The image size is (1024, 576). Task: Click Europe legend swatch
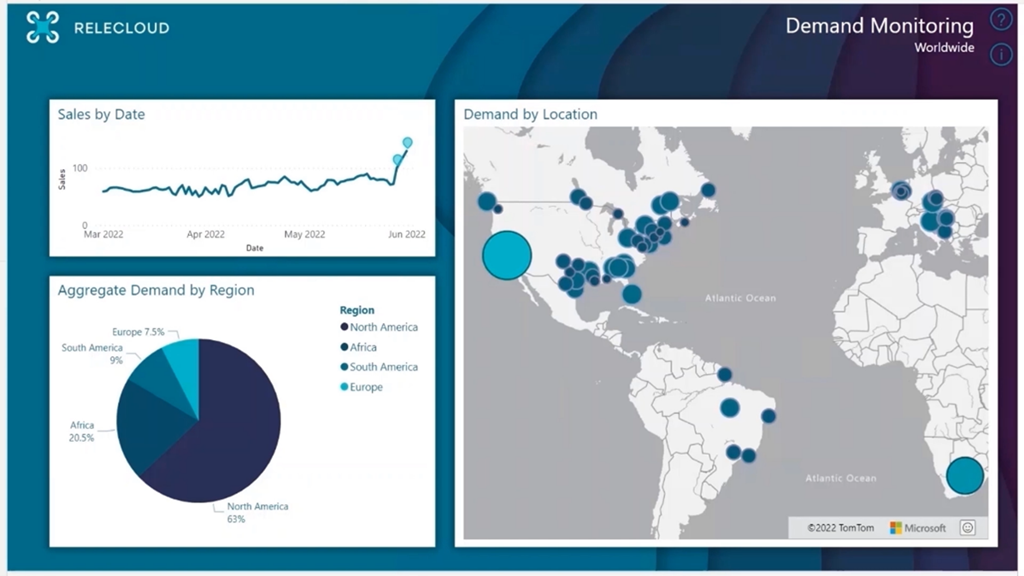coord(344,387)
